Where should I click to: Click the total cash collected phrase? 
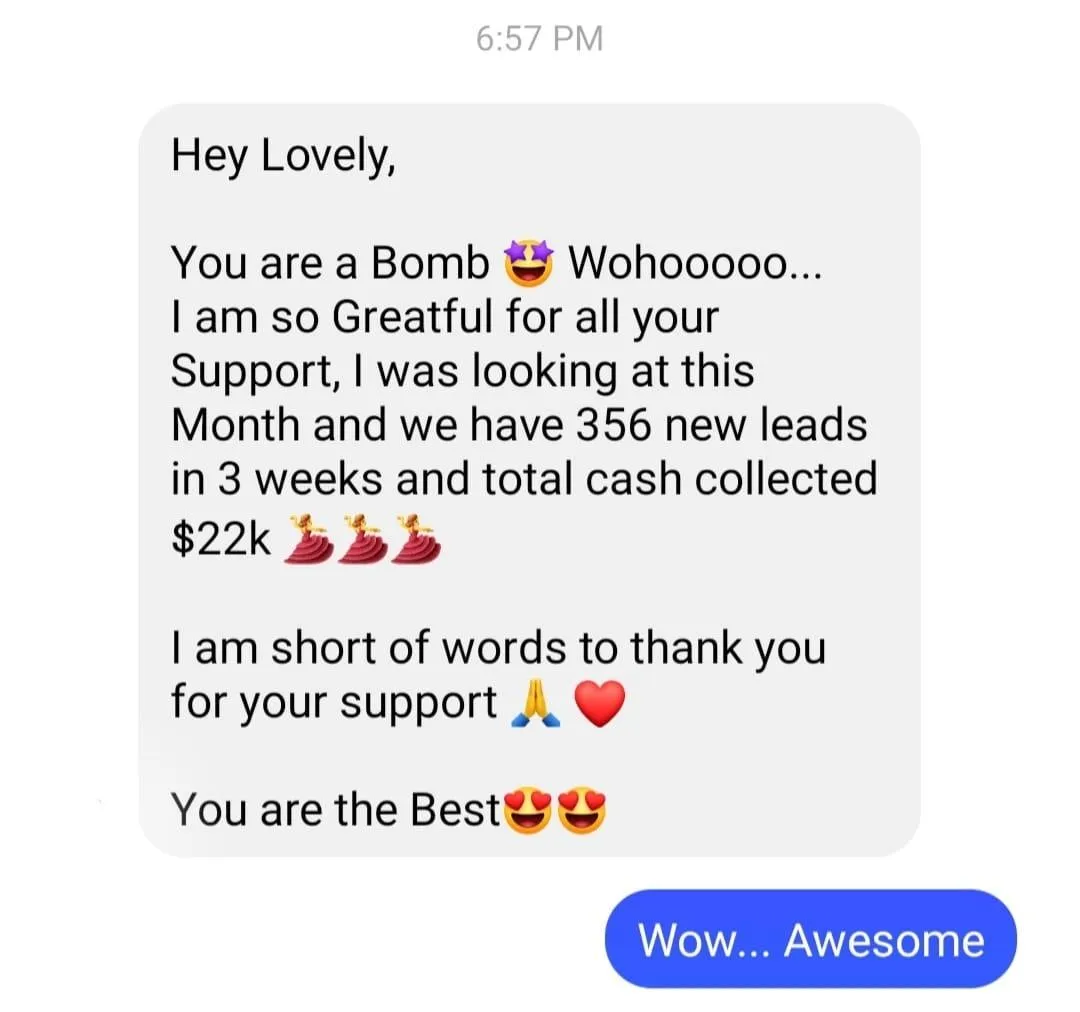680,478
